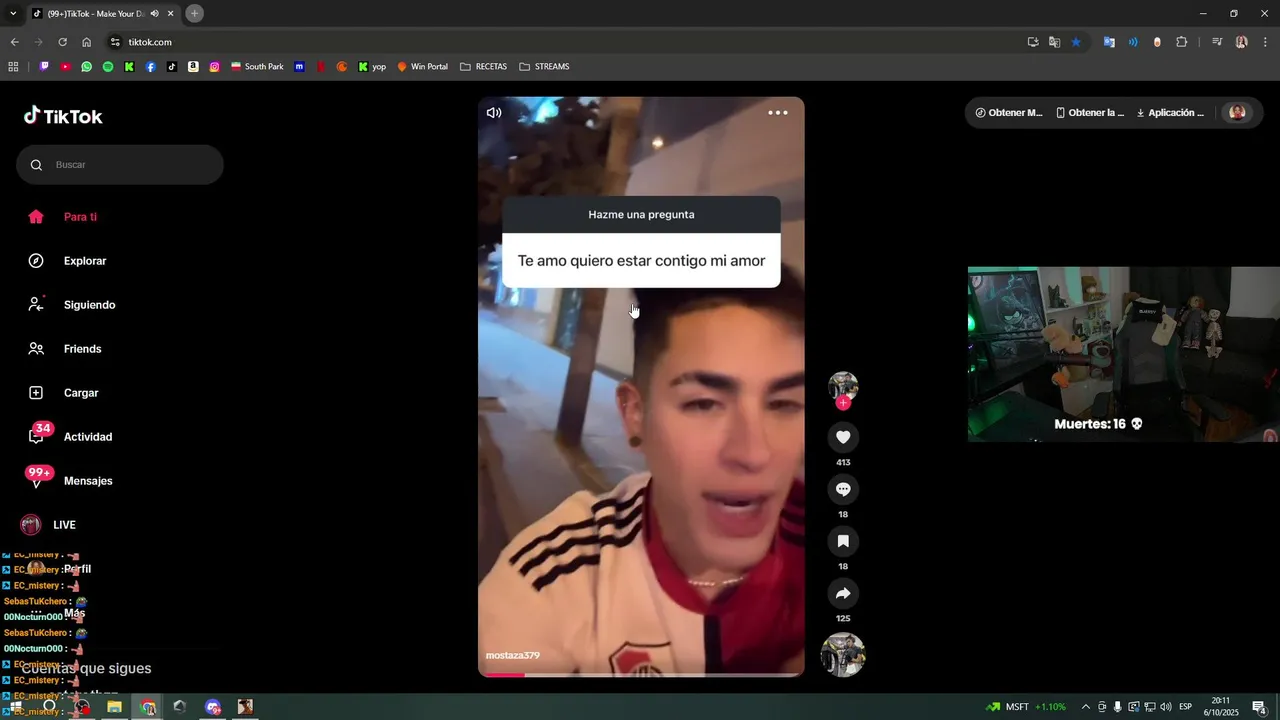
Task: Open the yop bookmark
Action: 371,67
